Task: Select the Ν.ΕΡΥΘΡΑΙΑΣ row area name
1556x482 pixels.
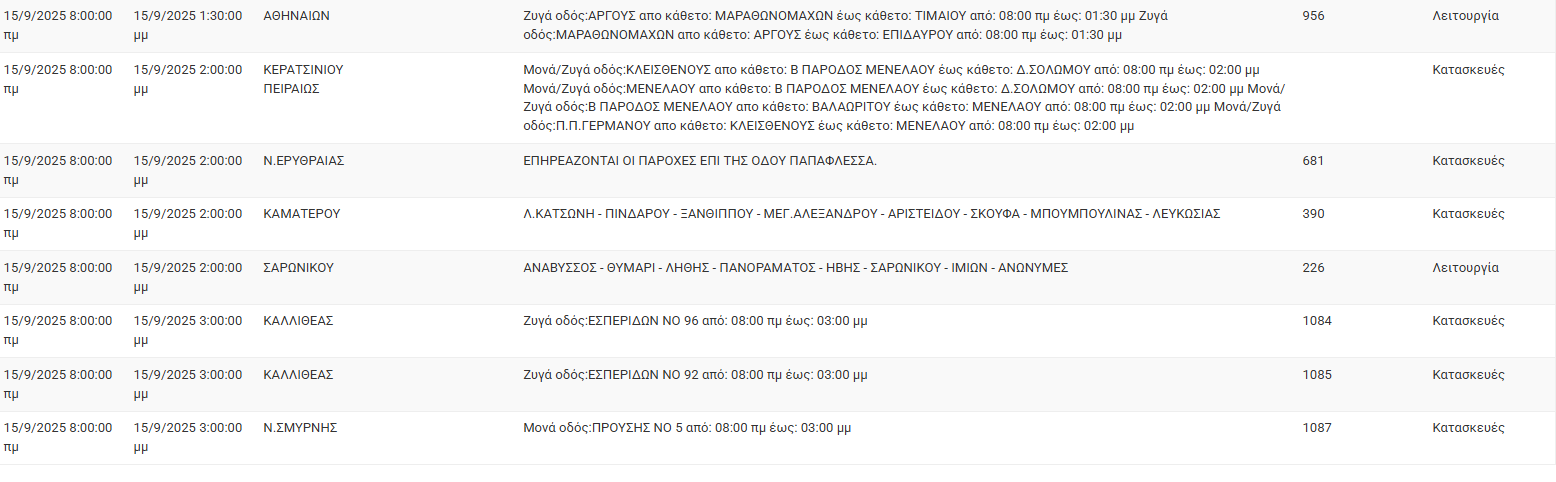Action: (x=303, y=160)
